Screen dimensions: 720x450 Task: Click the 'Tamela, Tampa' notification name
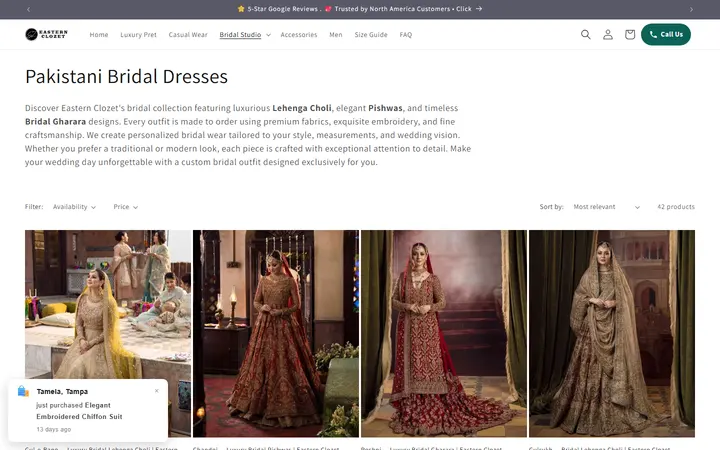pyautogui.click(x=62, y=392)
